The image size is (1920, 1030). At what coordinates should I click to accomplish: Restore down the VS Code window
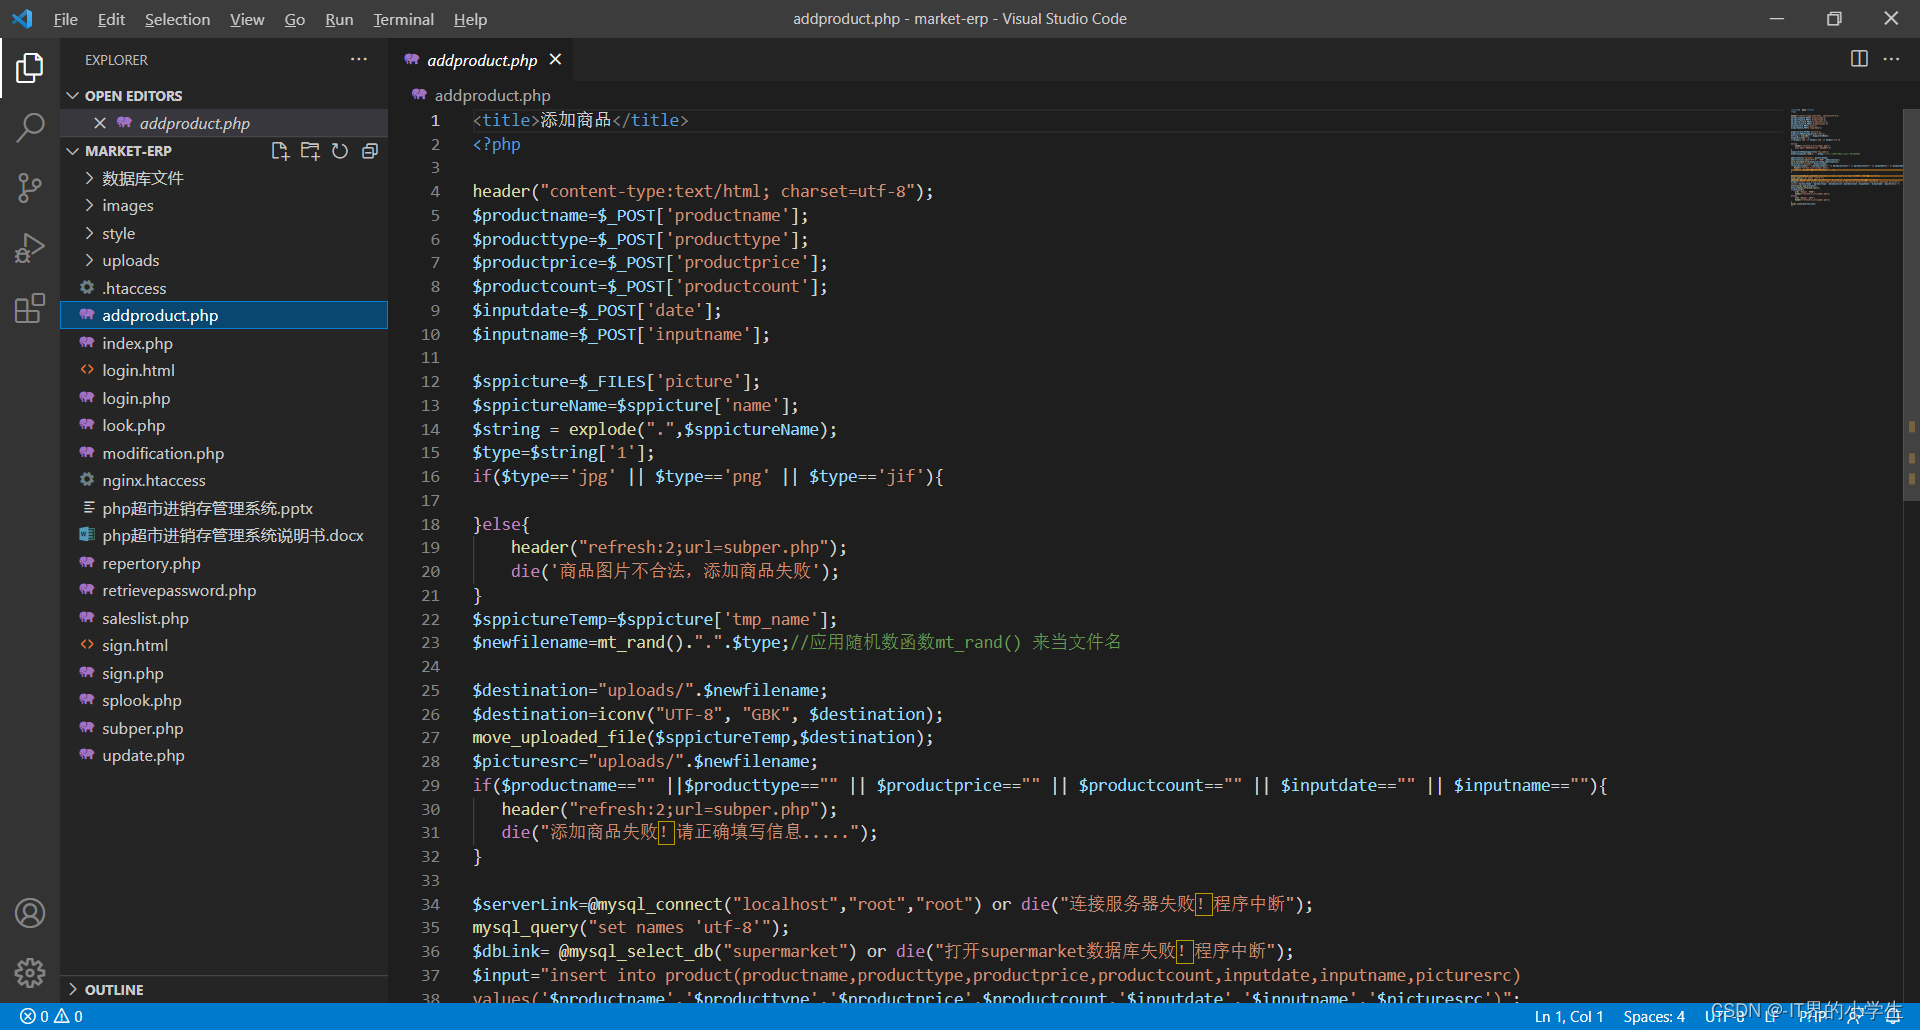[x=1834, y=19]
